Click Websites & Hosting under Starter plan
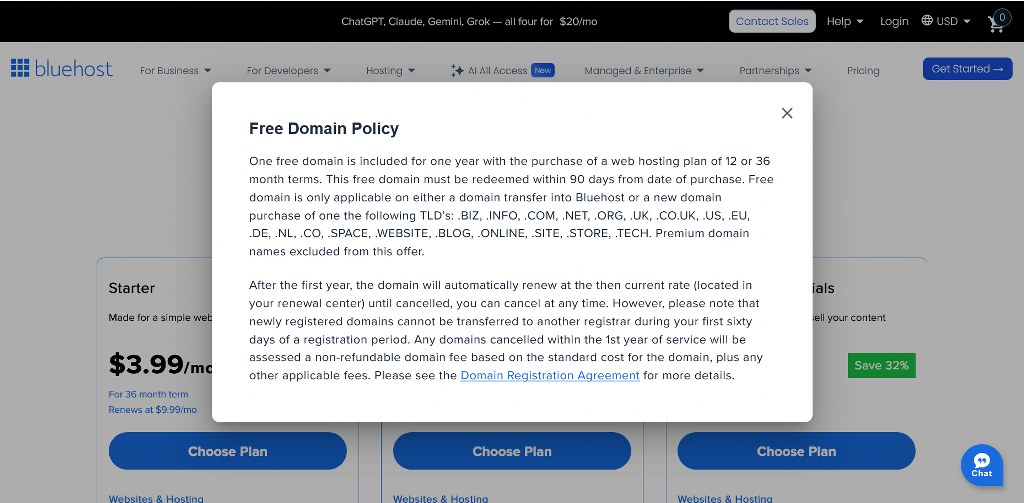The width and height of the screenshot is (1024, 503). pos(156,498)
